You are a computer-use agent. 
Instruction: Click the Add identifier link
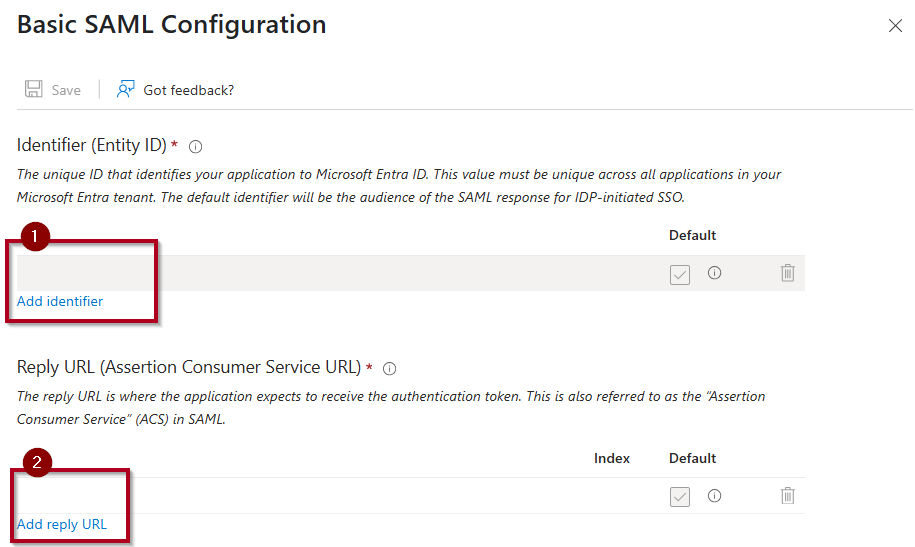tap(60, 301)
